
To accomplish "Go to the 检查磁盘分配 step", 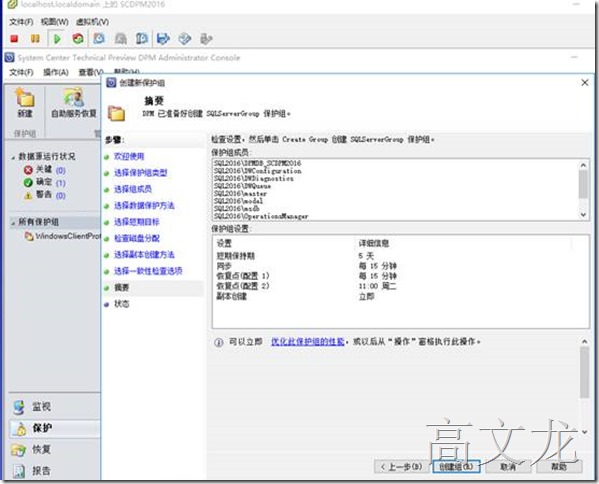I will 137,238.
